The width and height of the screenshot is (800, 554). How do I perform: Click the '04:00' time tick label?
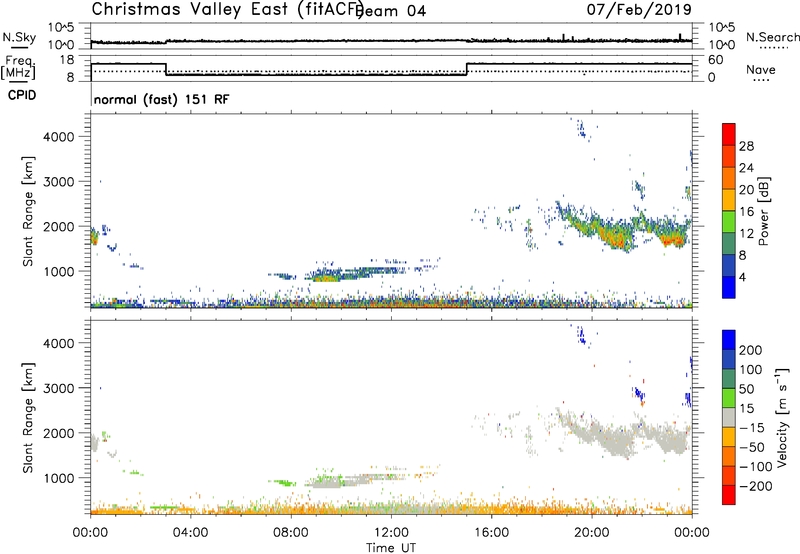tap(191, 533)
